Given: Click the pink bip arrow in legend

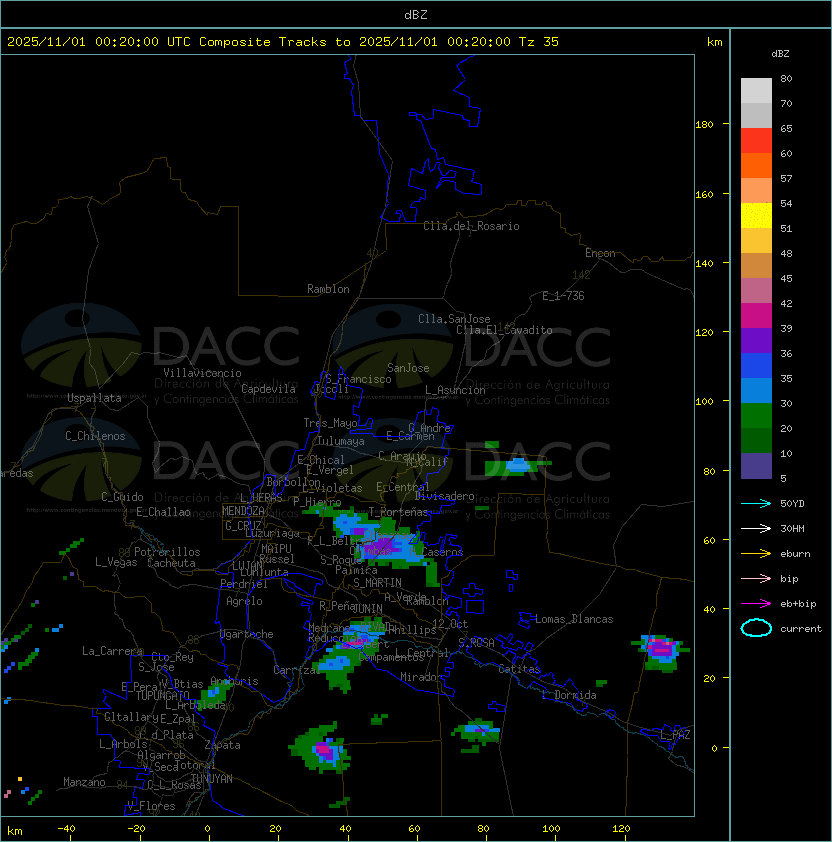Looking at the screenshot, I should tap(756, 578).
